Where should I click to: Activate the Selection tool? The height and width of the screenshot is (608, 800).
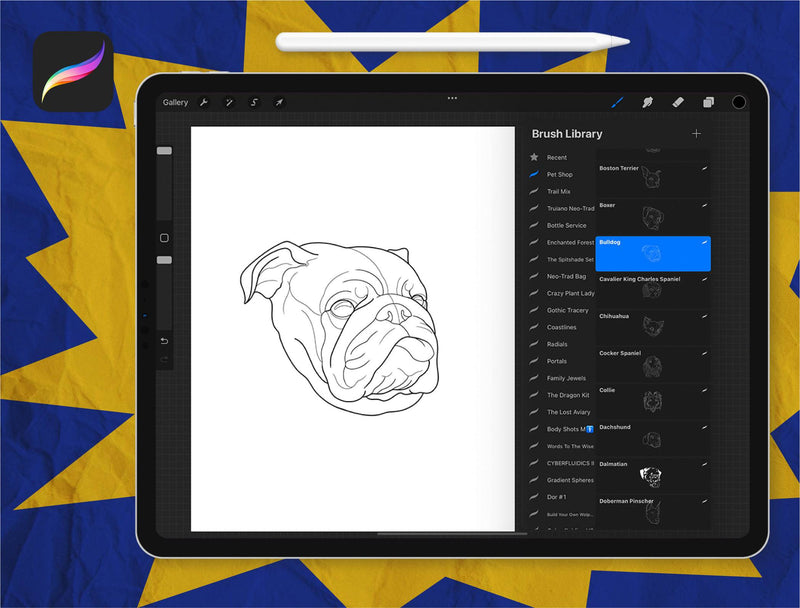[x=254, y=102]
